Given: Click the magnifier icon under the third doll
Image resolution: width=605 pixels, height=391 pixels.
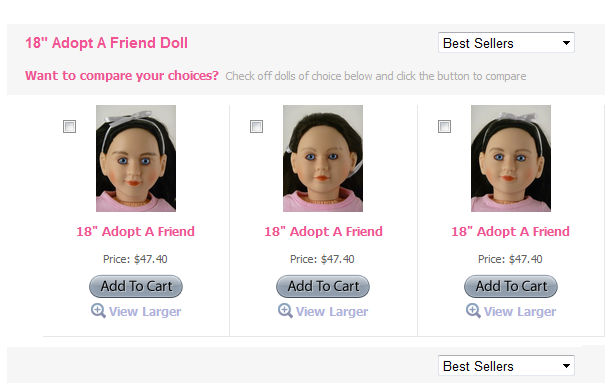Looking at the screenshot, I should 473,311.
